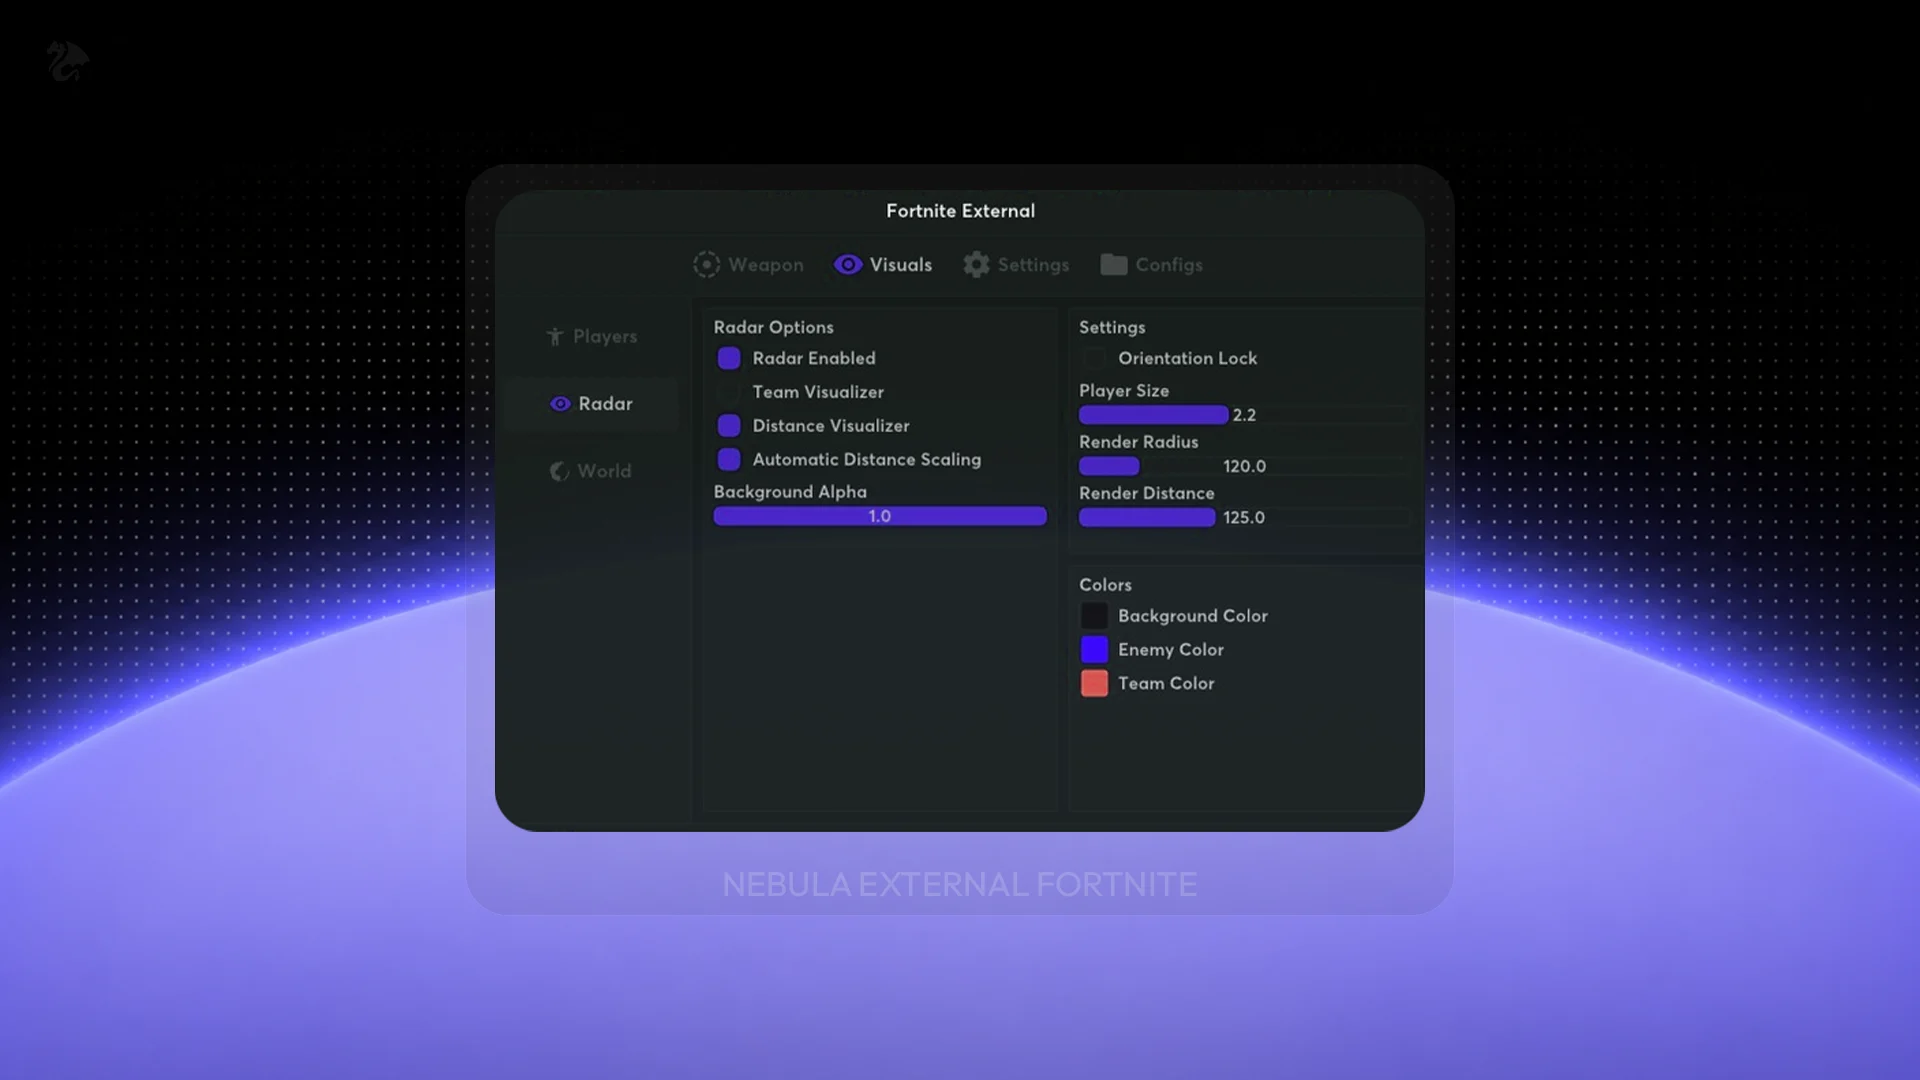Click the Team Color label
The height and width of the screenshot is (1080, 1920).
[x=1166, y=683]
